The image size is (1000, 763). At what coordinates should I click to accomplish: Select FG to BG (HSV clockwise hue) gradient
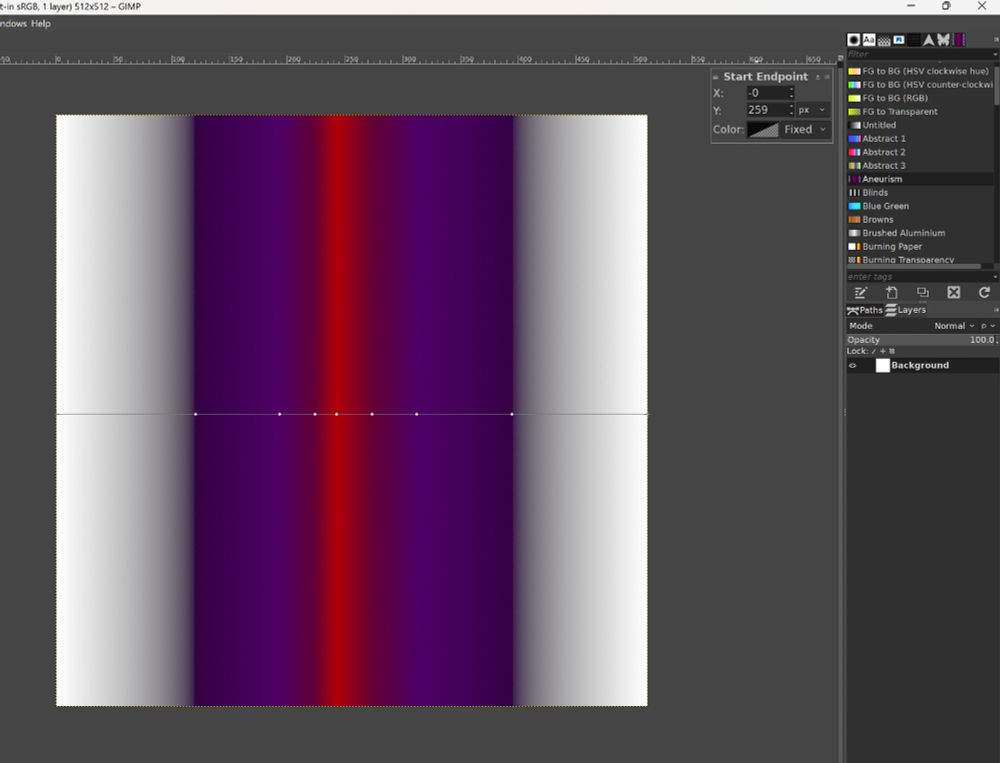coord(919,71)
